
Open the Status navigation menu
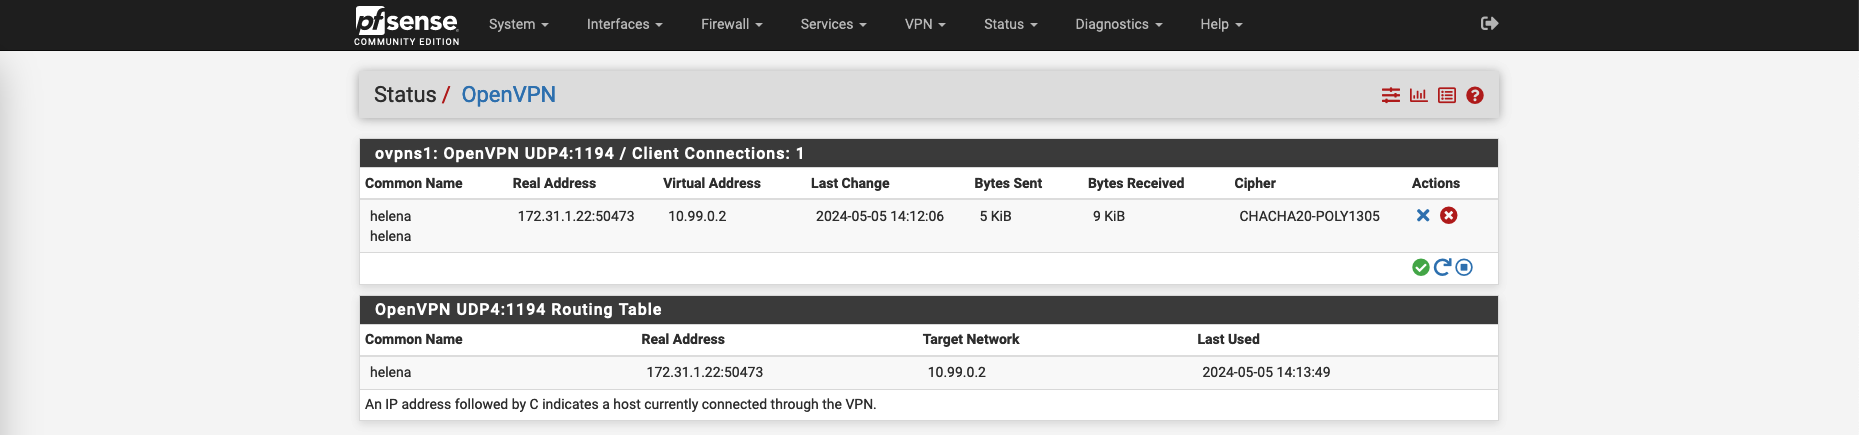(x=1010, y=25)
